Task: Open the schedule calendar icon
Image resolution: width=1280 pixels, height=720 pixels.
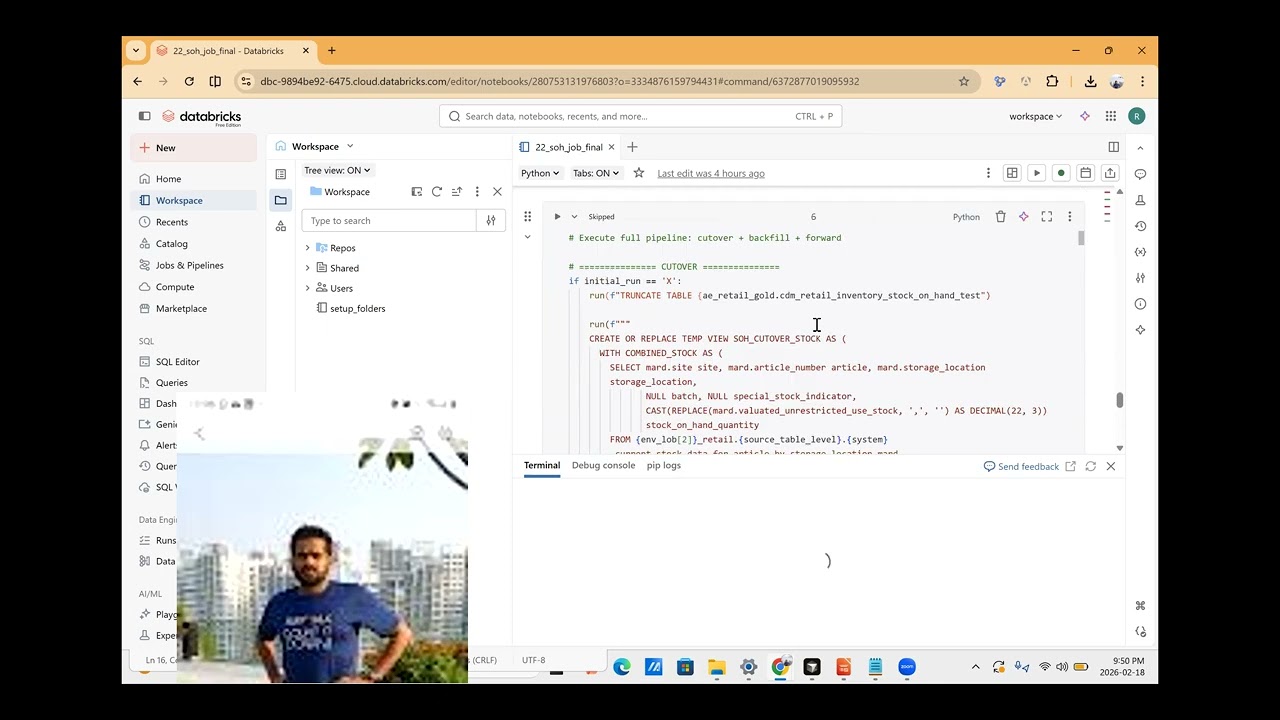Action: pos(1085,173)
